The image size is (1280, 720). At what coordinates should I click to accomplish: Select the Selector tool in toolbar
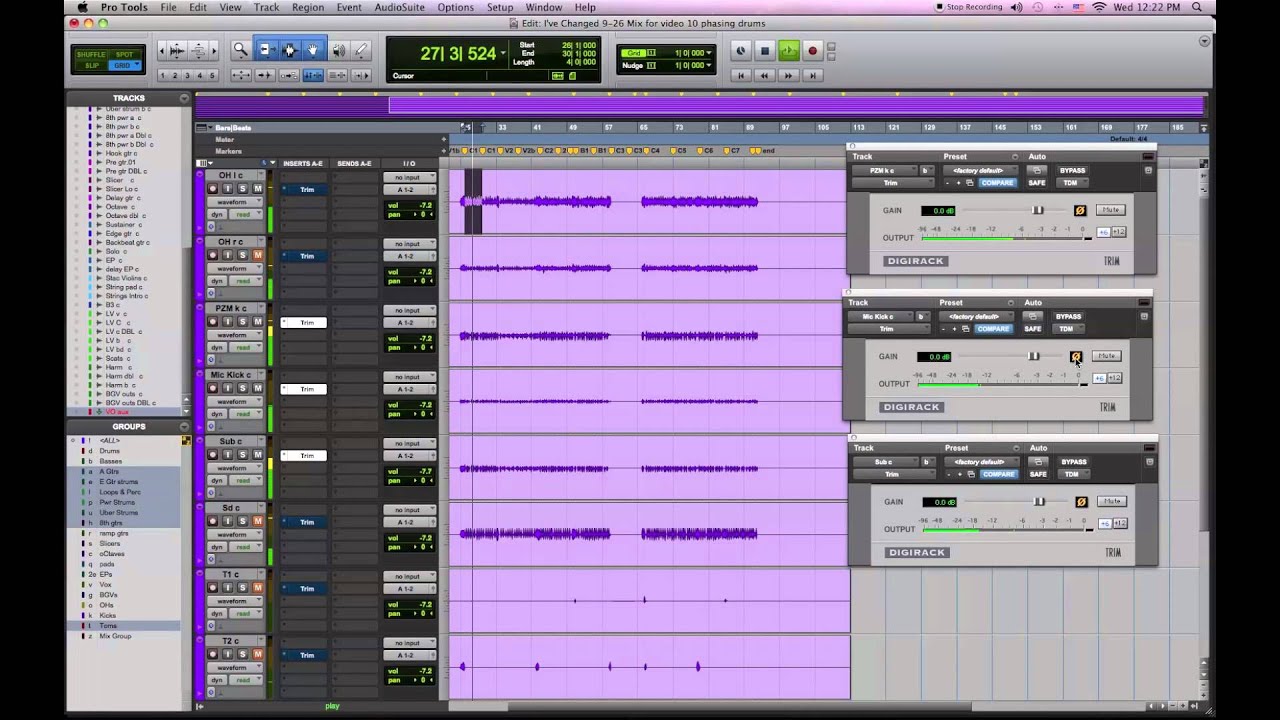(x=290, y=50)
